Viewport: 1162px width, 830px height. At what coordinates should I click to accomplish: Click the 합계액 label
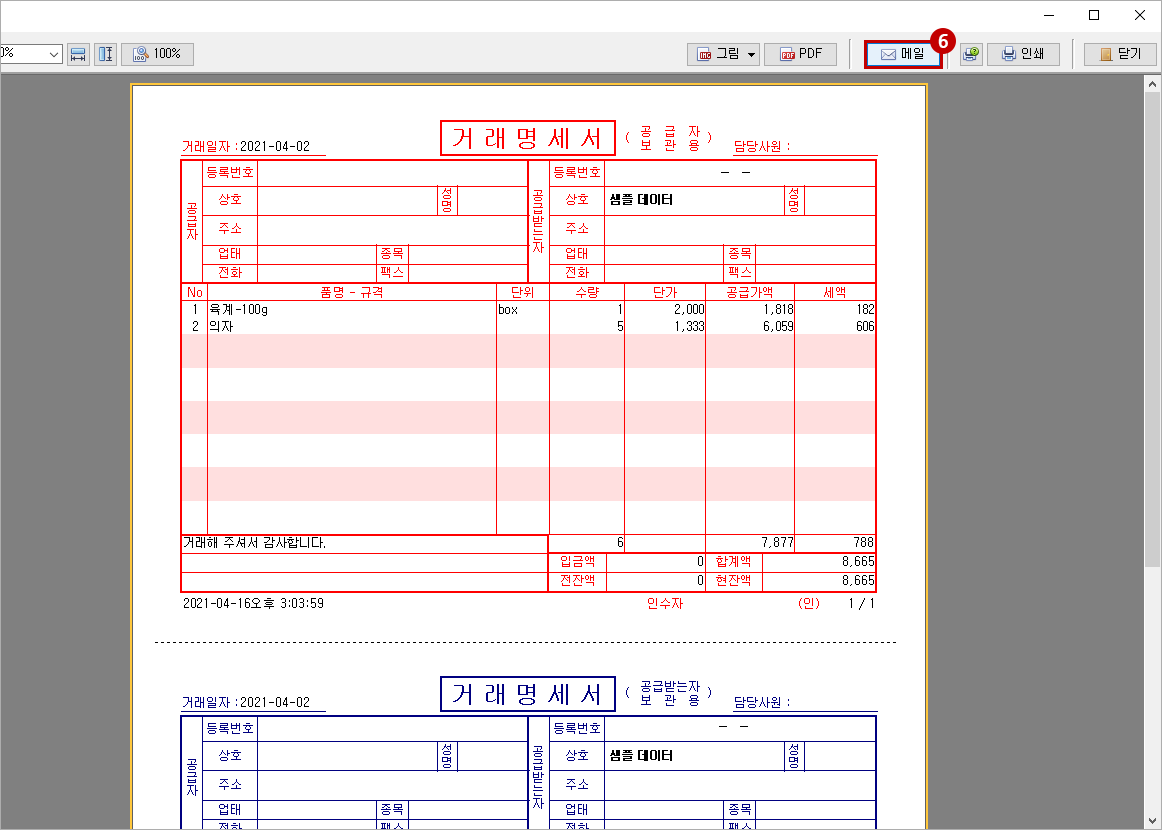(x=734, y=562)
